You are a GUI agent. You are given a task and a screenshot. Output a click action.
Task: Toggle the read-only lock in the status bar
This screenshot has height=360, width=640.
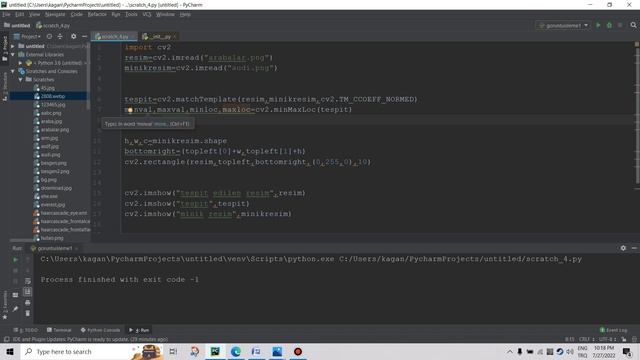click(x=624, y=339)
